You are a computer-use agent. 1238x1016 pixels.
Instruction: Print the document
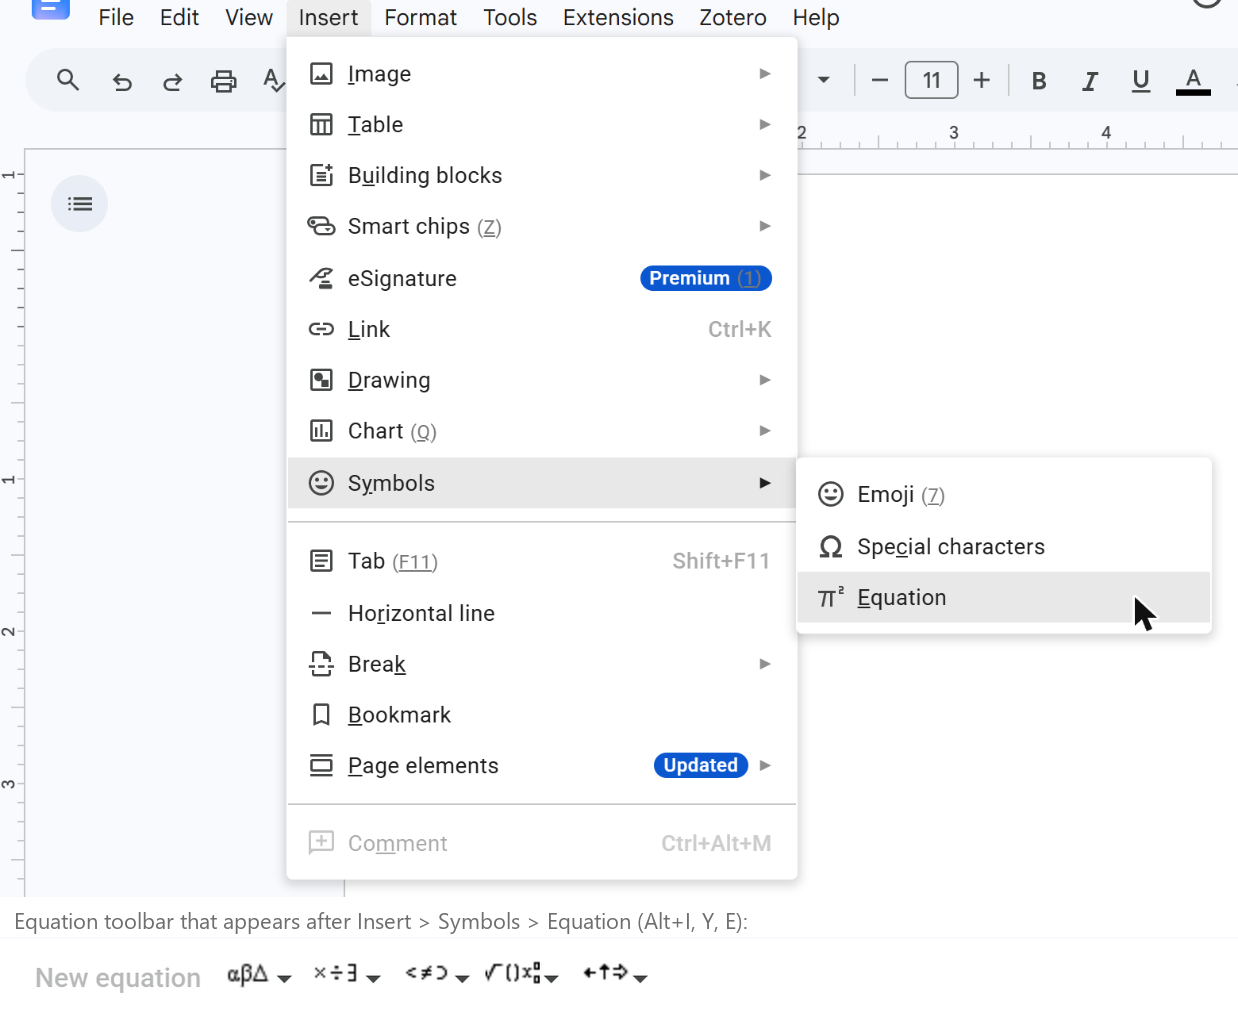[224, 81]
